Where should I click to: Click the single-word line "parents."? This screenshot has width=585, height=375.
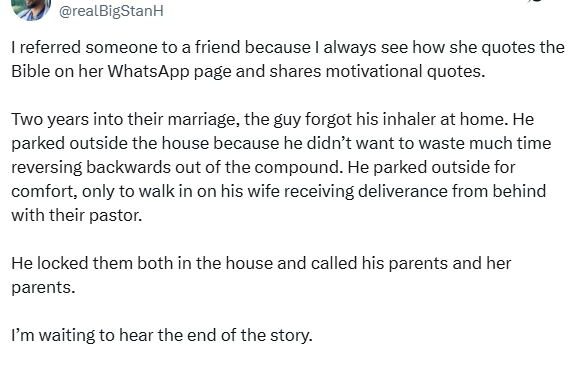pyautogui.click(x=43, y=288)
